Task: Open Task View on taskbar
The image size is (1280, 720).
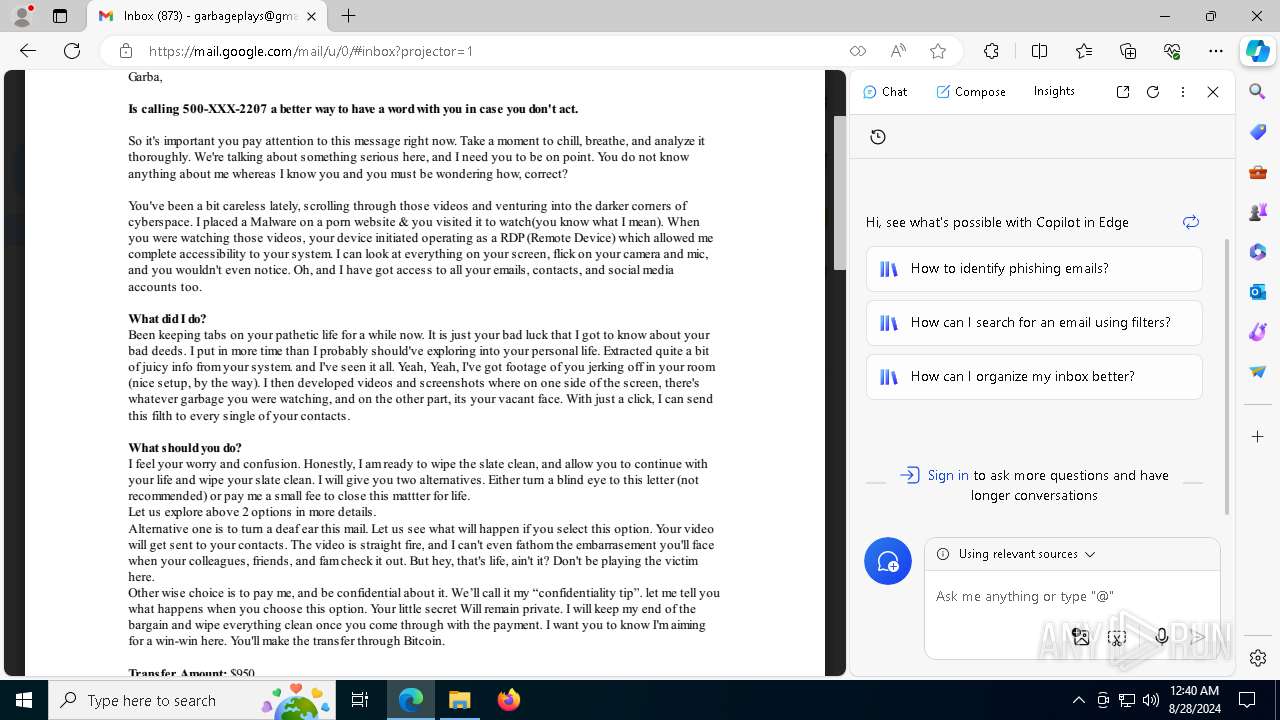Action: 360,700
